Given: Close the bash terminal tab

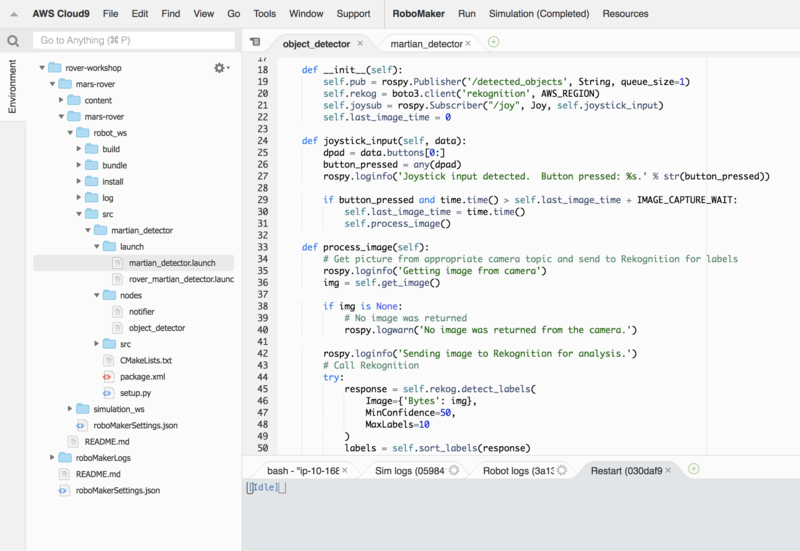Looking at the screenshot, I should click(x=344, y=470).
